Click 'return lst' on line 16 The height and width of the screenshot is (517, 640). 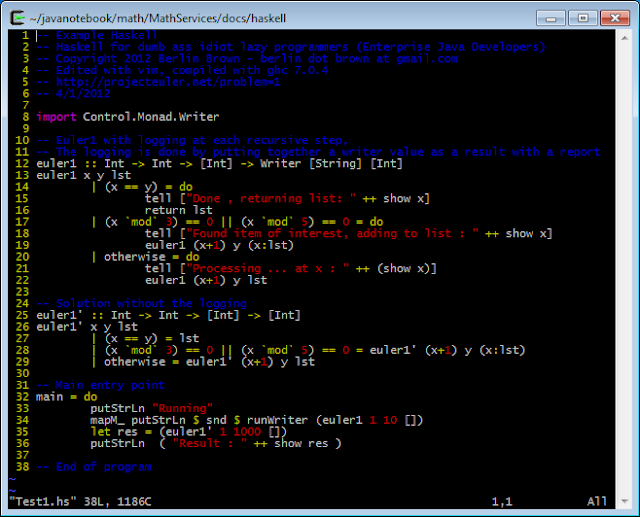(x=179, y=211)
